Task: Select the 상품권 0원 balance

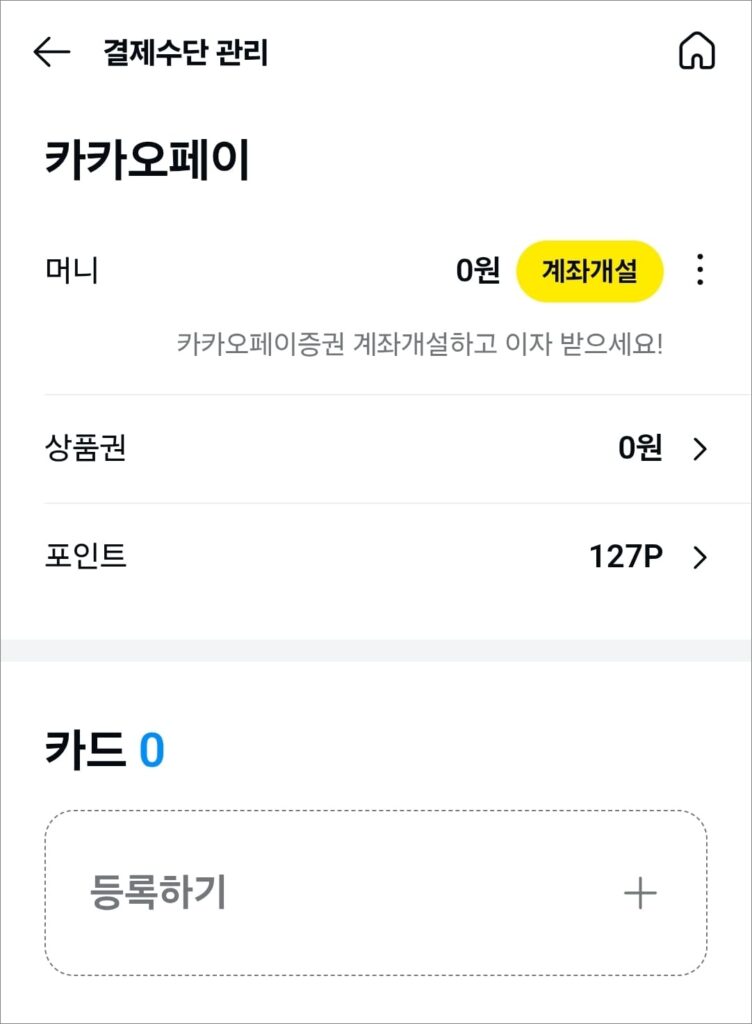Action: click(640, 448)
